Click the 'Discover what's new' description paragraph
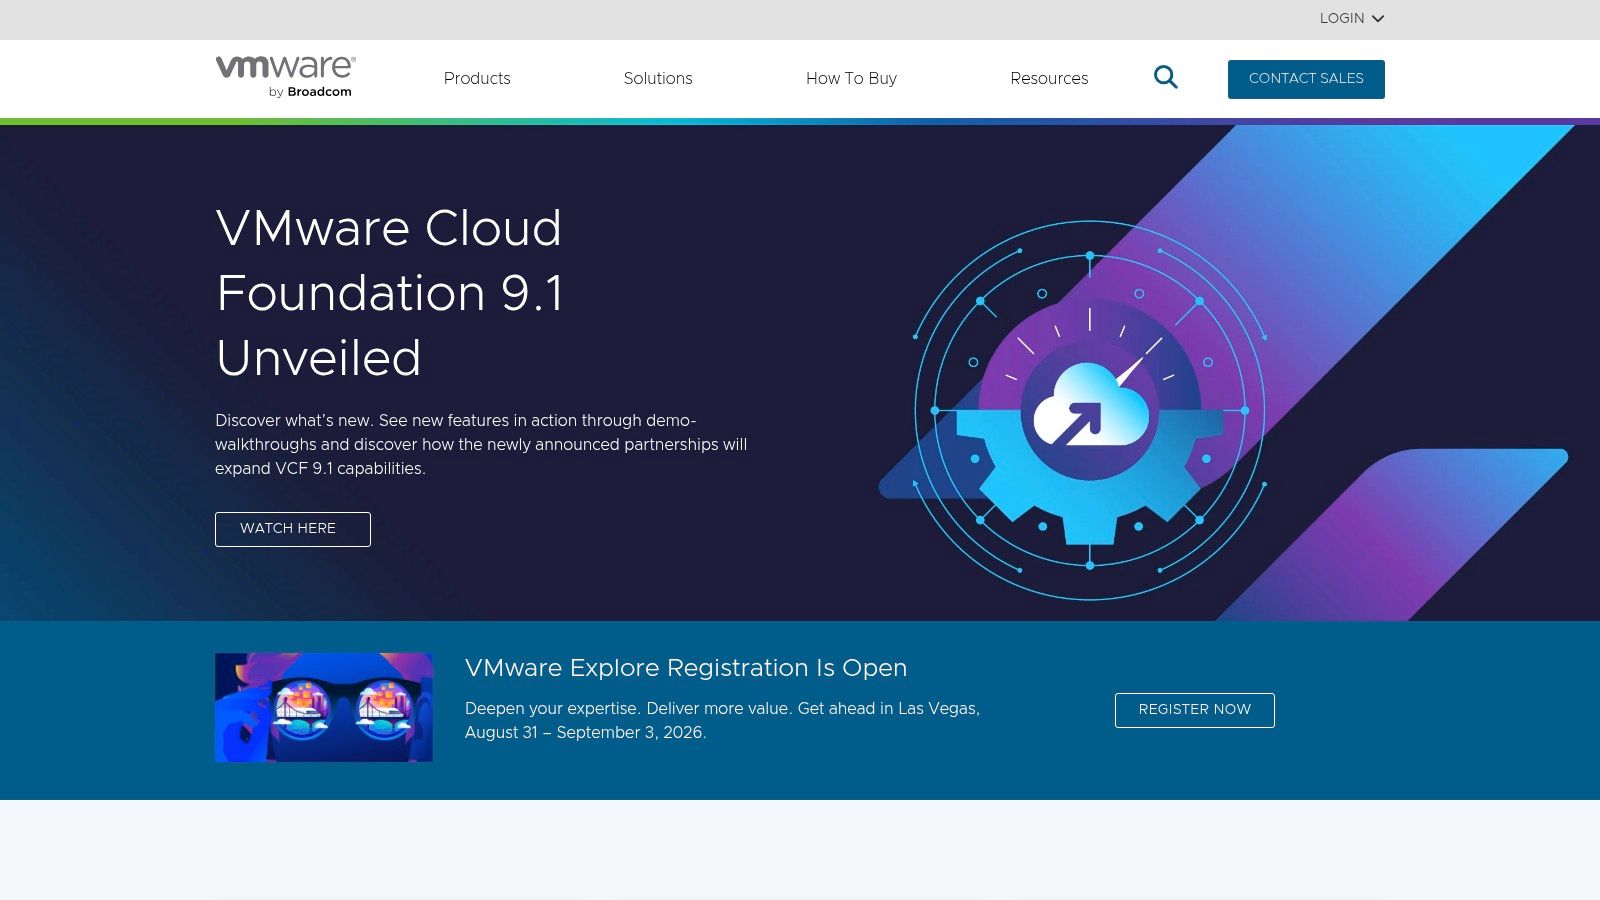Image resolution: width=1600 pixels, height=900 pixels. coord(481,444)
